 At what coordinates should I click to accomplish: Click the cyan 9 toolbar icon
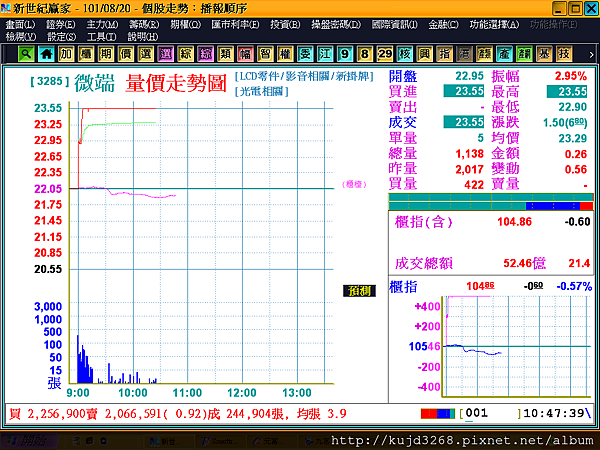345,54
